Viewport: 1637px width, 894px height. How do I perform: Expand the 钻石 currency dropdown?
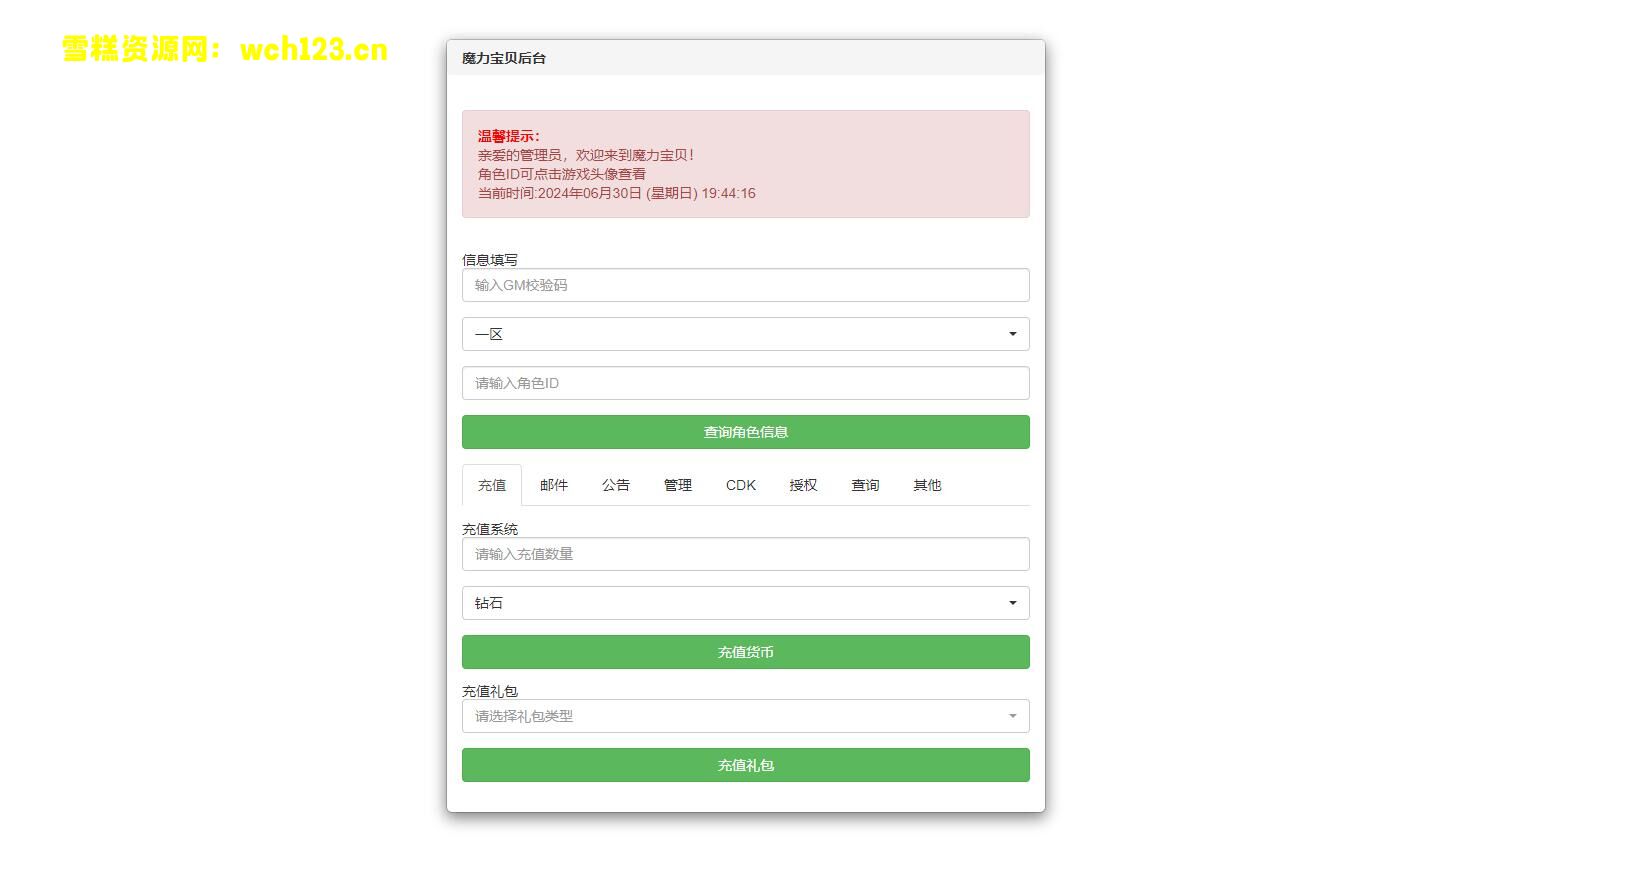coord(745,603)
